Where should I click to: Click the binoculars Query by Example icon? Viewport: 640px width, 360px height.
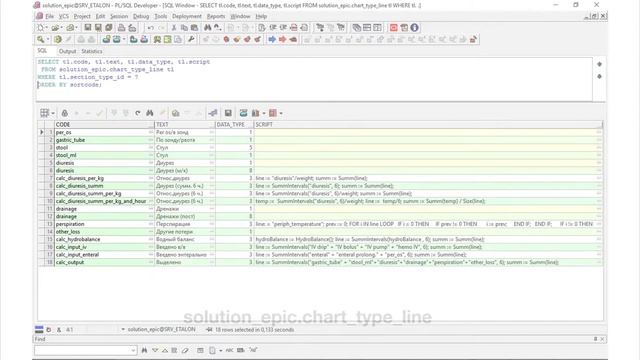(150, 113)
